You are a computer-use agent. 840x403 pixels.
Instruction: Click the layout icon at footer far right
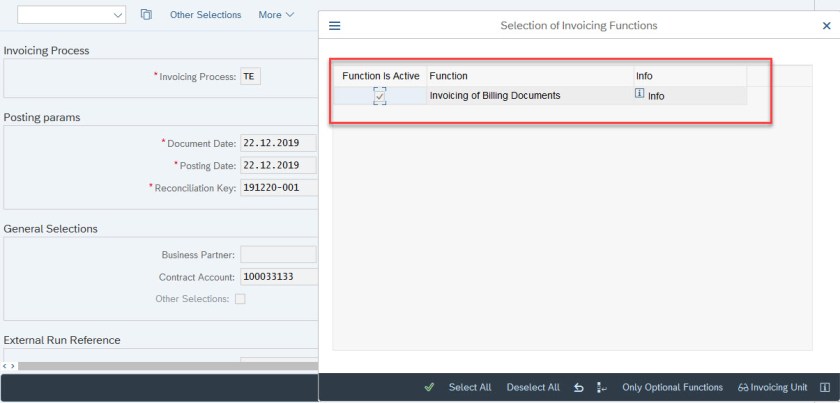pyautogui.click(x=824, y=388)
